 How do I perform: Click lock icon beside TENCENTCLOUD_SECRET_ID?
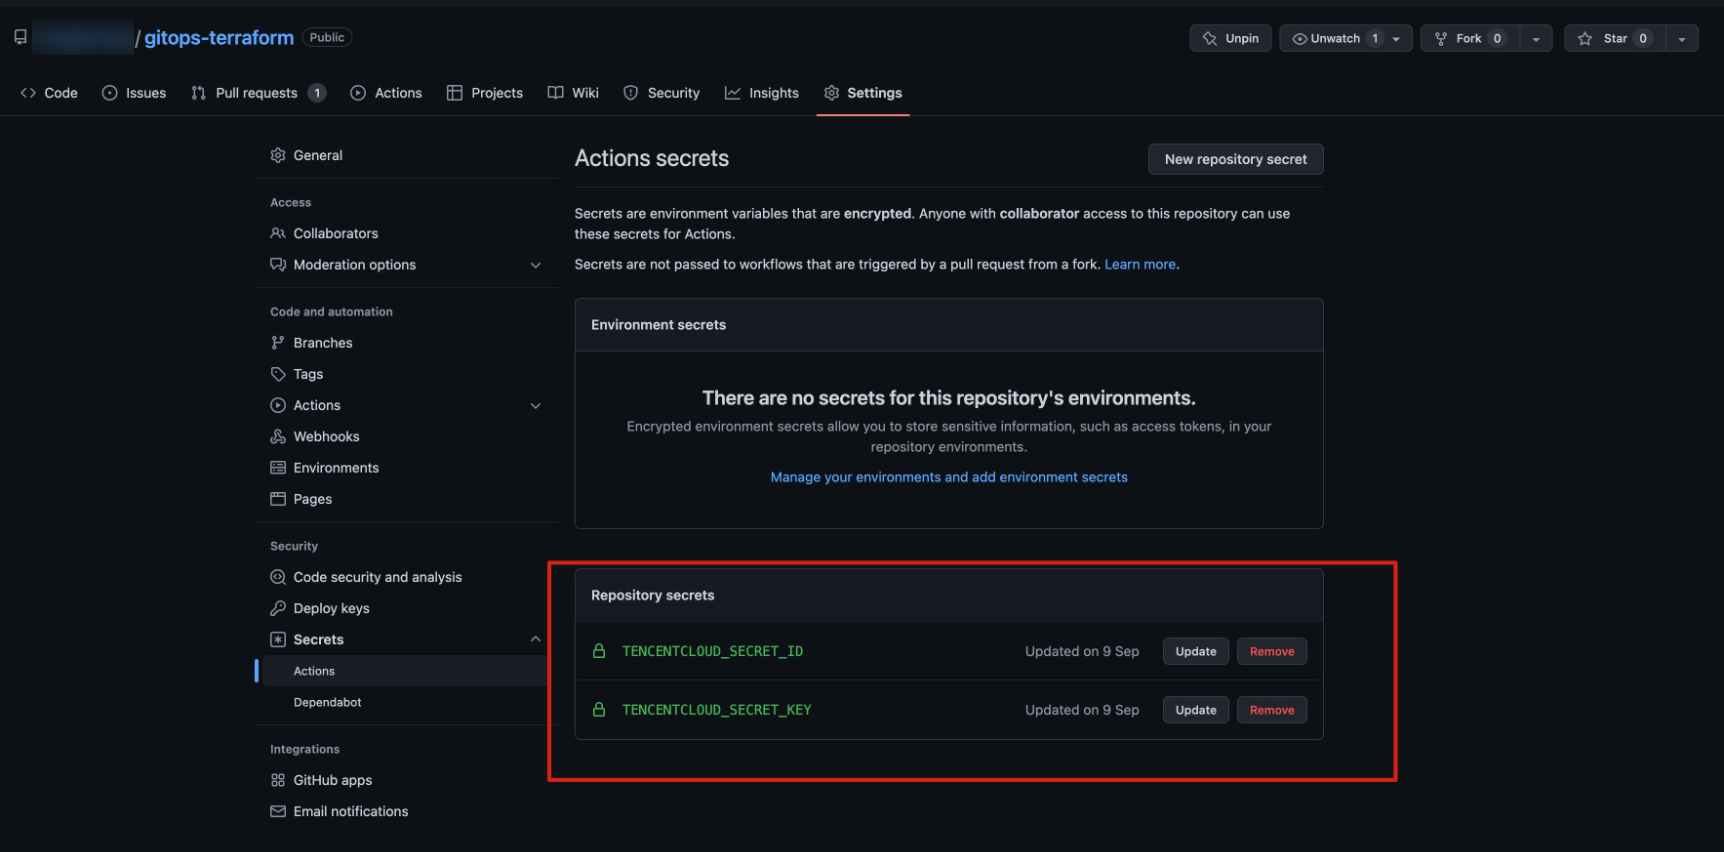point(599,651)
